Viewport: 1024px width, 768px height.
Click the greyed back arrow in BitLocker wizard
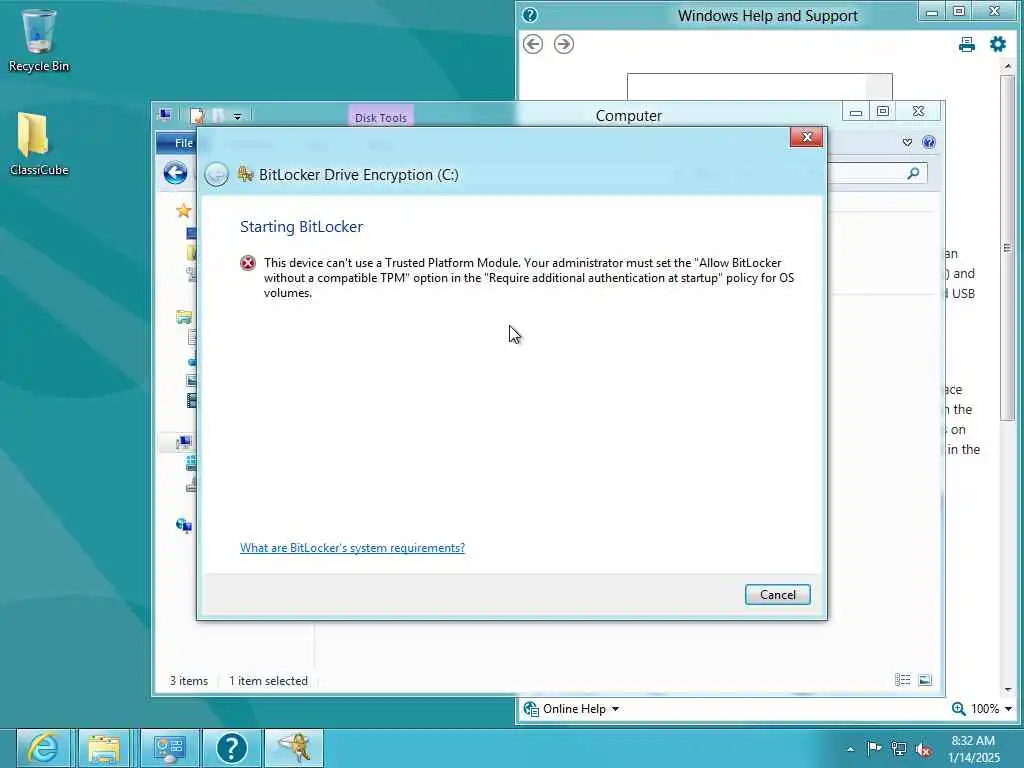216,174
